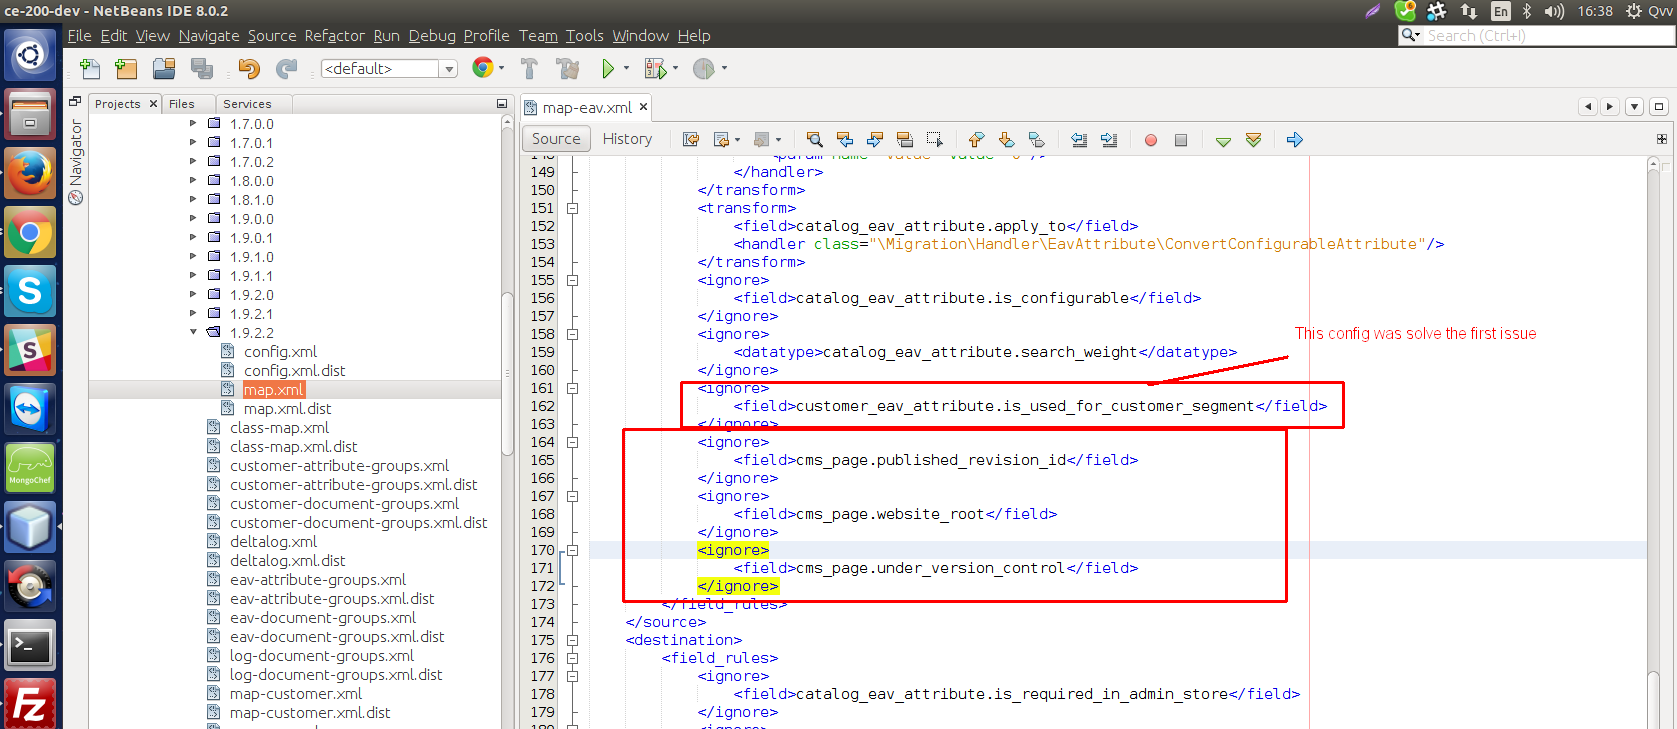Click the Find Selection magnifier icon
The width and height of the screenshot is (1677, 729).
pyautogui.click(x=815, y=140)
